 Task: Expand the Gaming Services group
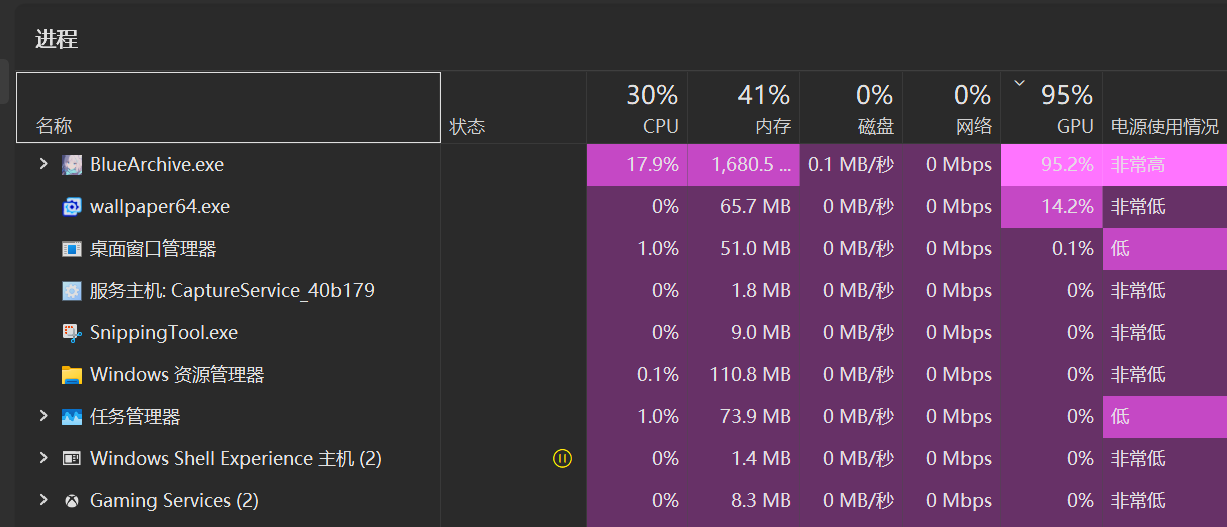coord(43,500)
